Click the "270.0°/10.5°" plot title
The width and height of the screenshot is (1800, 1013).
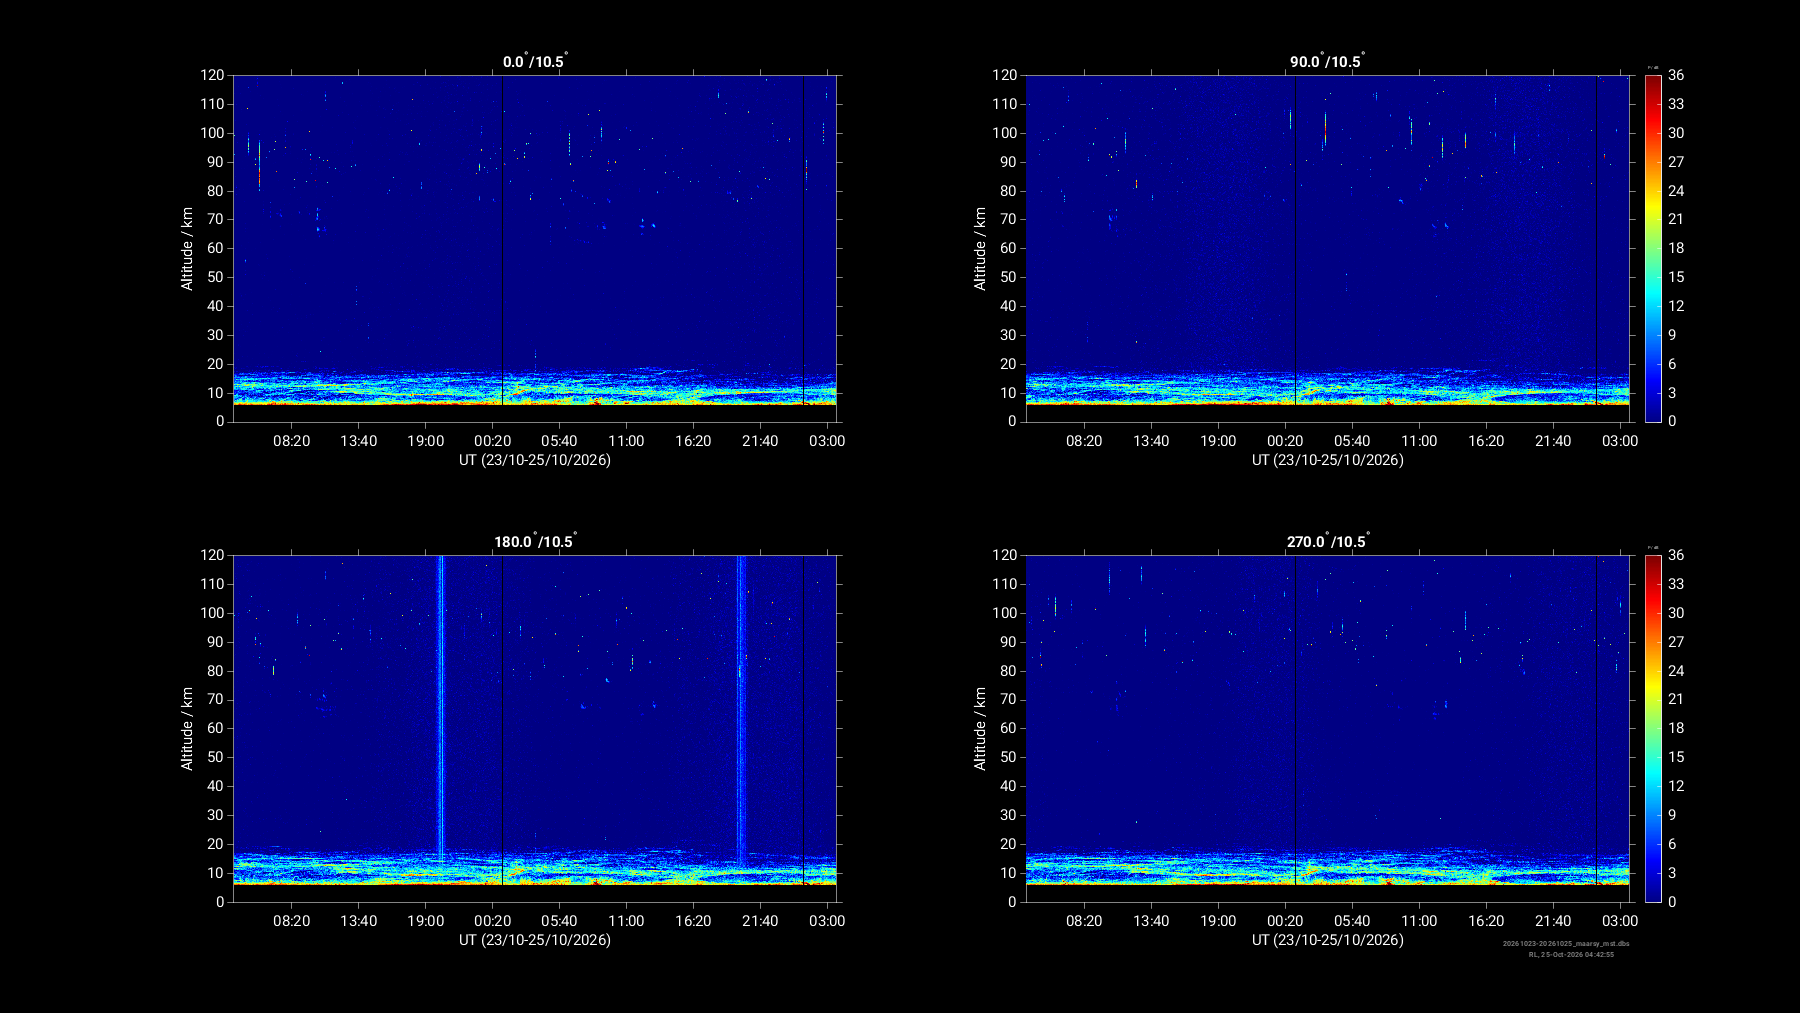(1328, 541)
